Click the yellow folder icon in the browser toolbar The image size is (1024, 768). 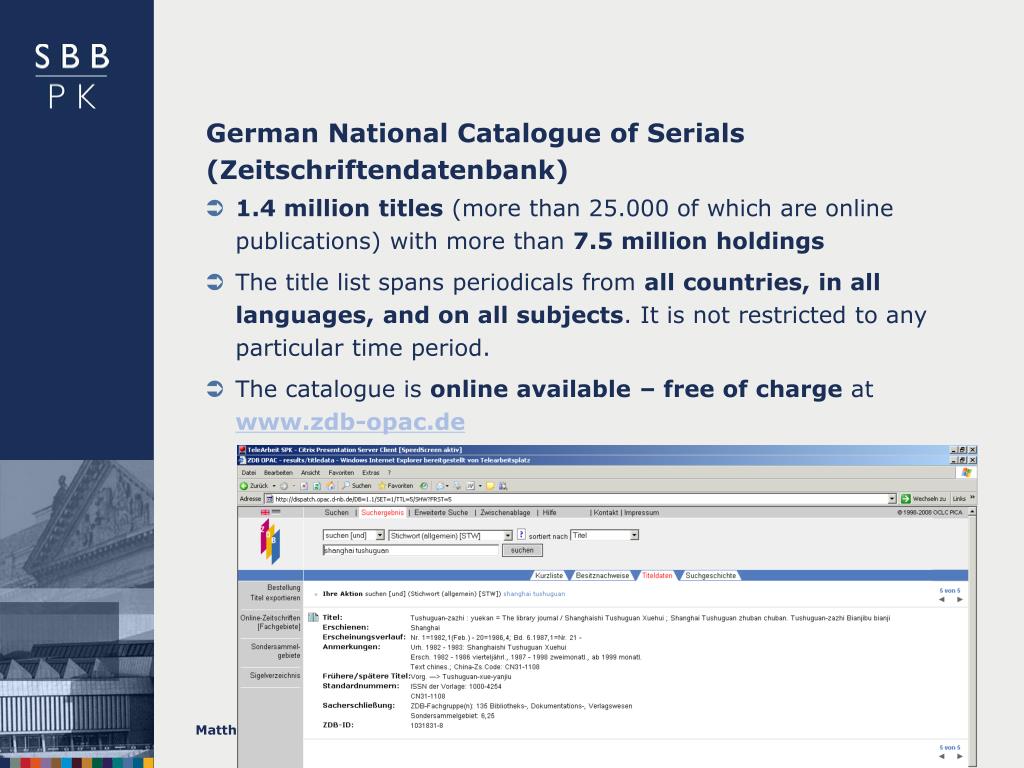point(490,486)
